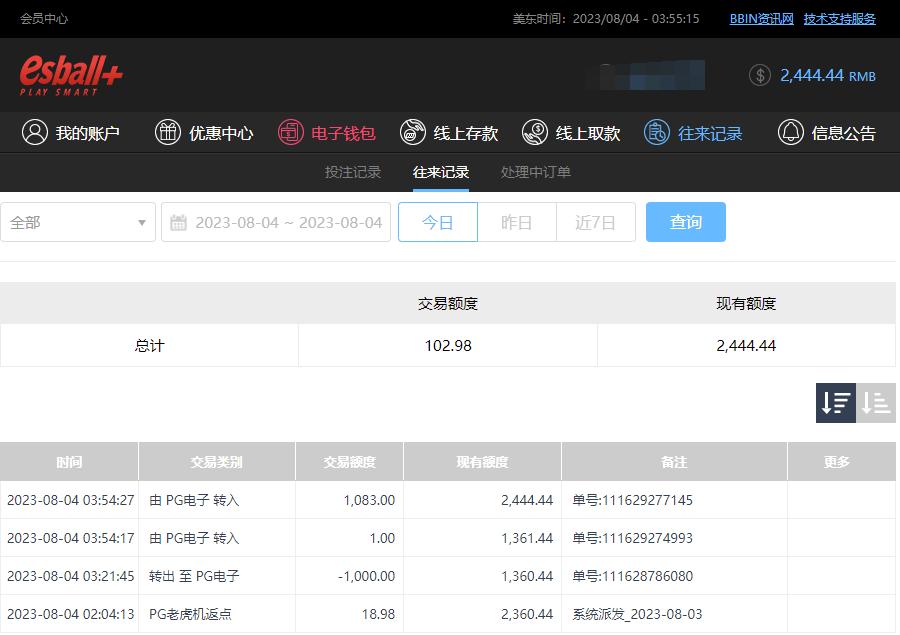Screen dimensions: 900x635
Task: Click the 交易额度 column header in records table
Action: (x=350, y=462)
